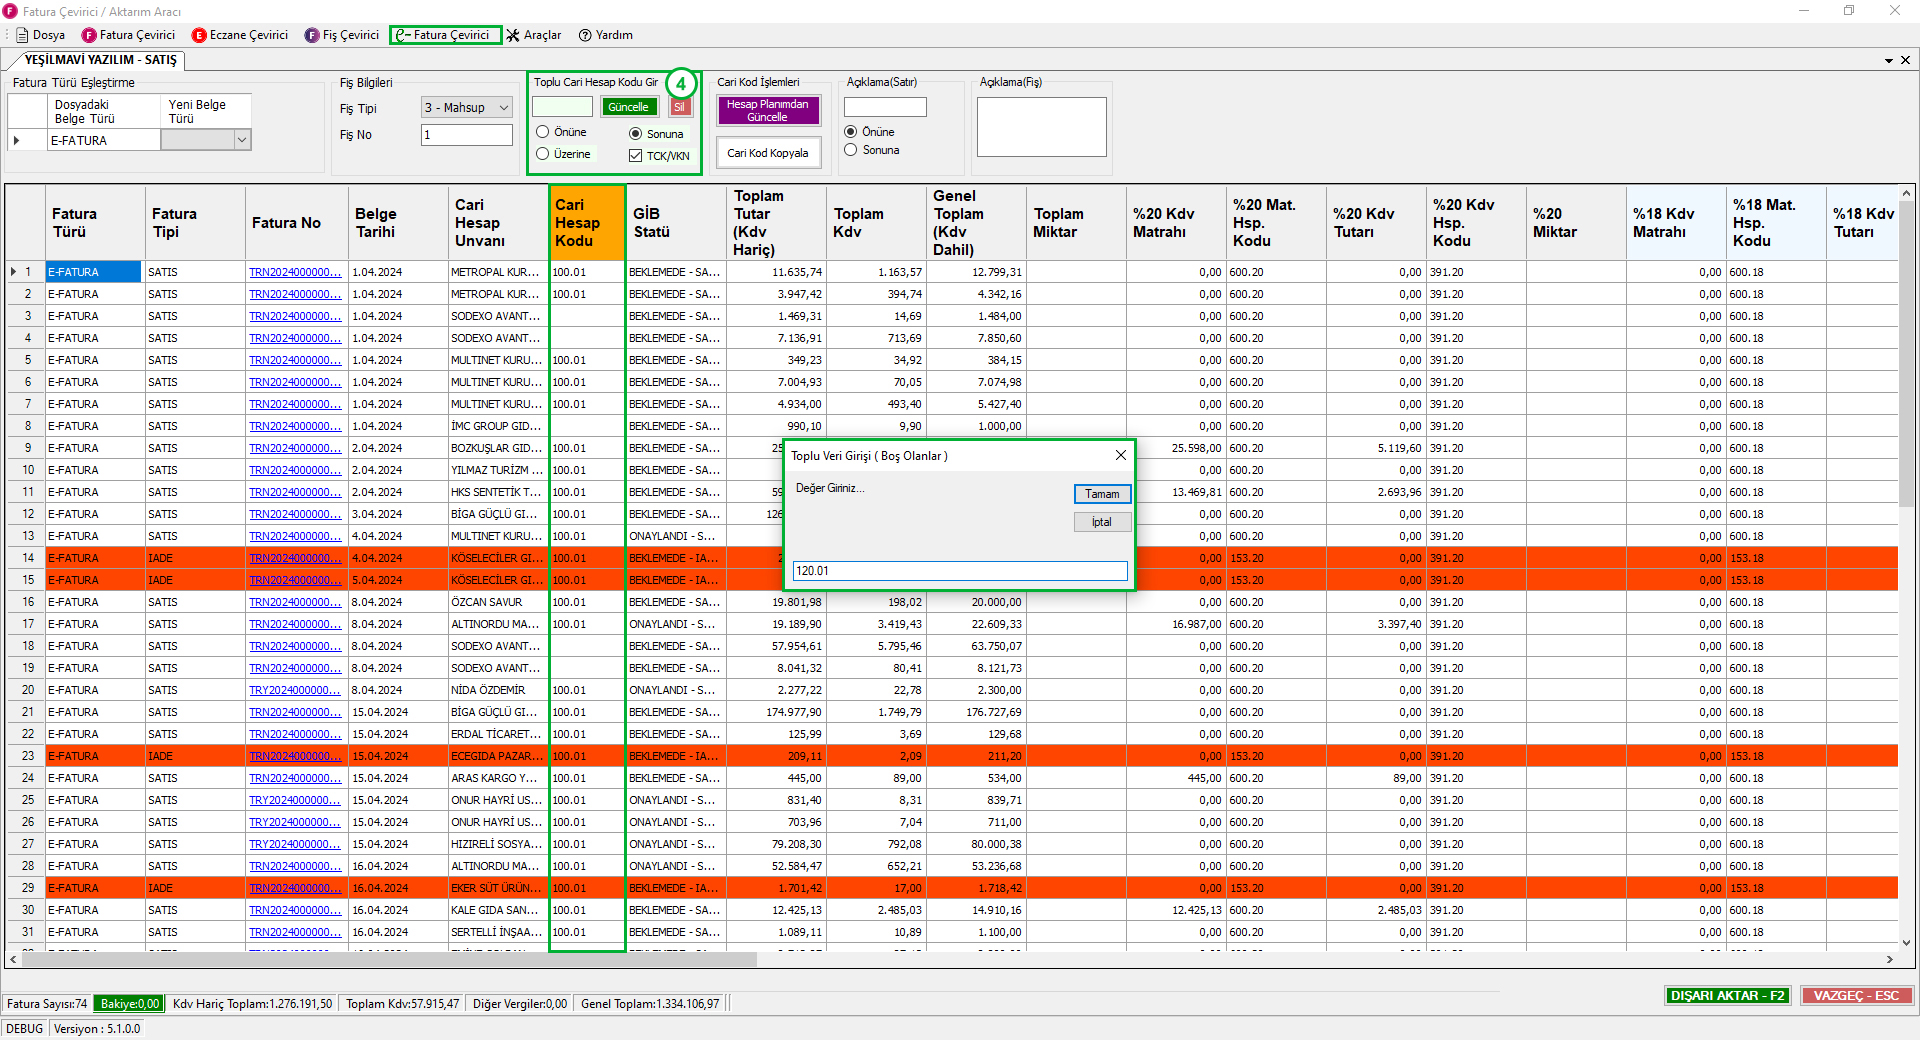Open the Fatura Çevirici menu with pink icon
Viewport: 1920px width, 1040px height.
(128, 35)
